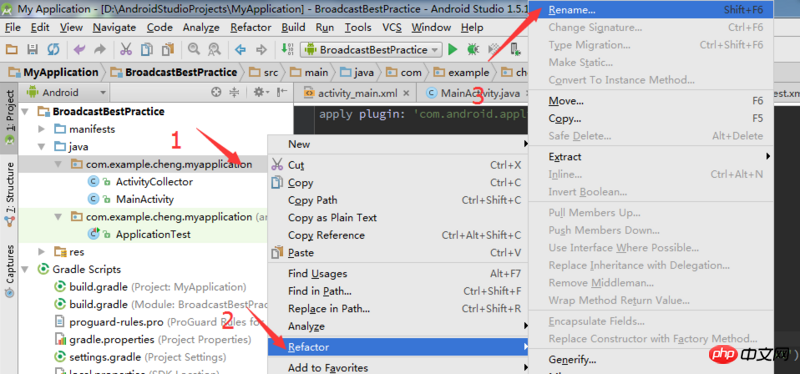Click the src breadcrumb
Viewport: 800px width, 374px height.
[x=265, y=72]
